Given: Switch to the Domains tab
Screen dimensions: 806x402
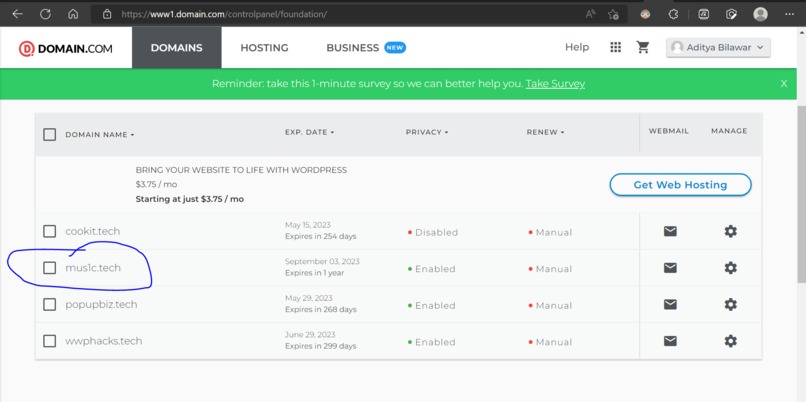Looking at the screenshot, I should pos(176,48).
